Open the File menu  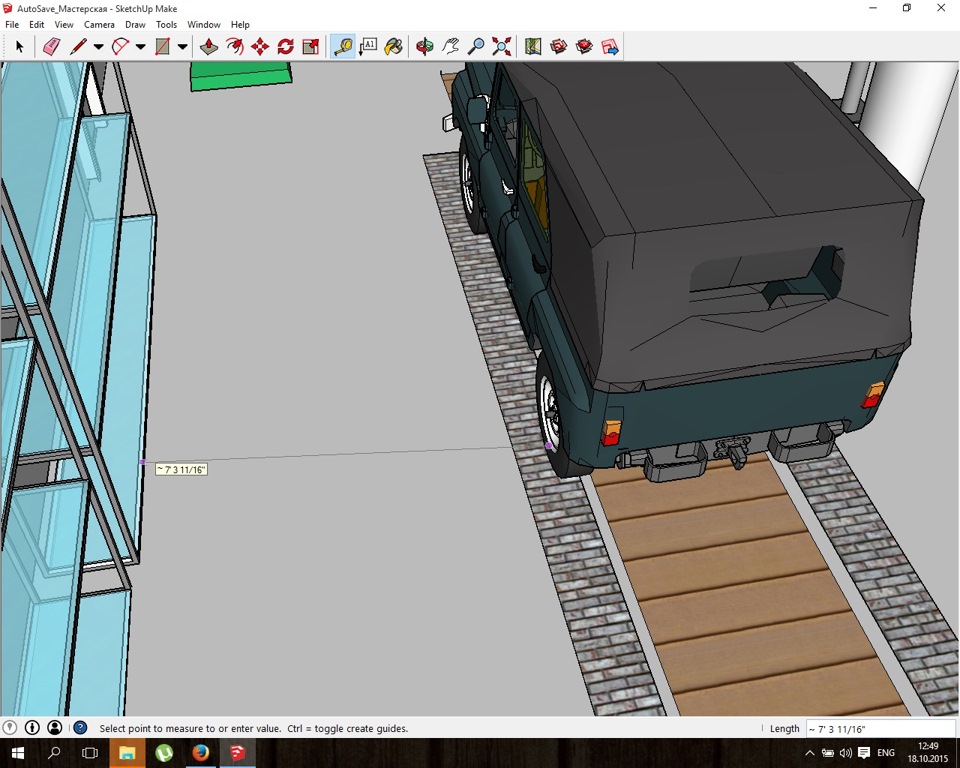12,24
